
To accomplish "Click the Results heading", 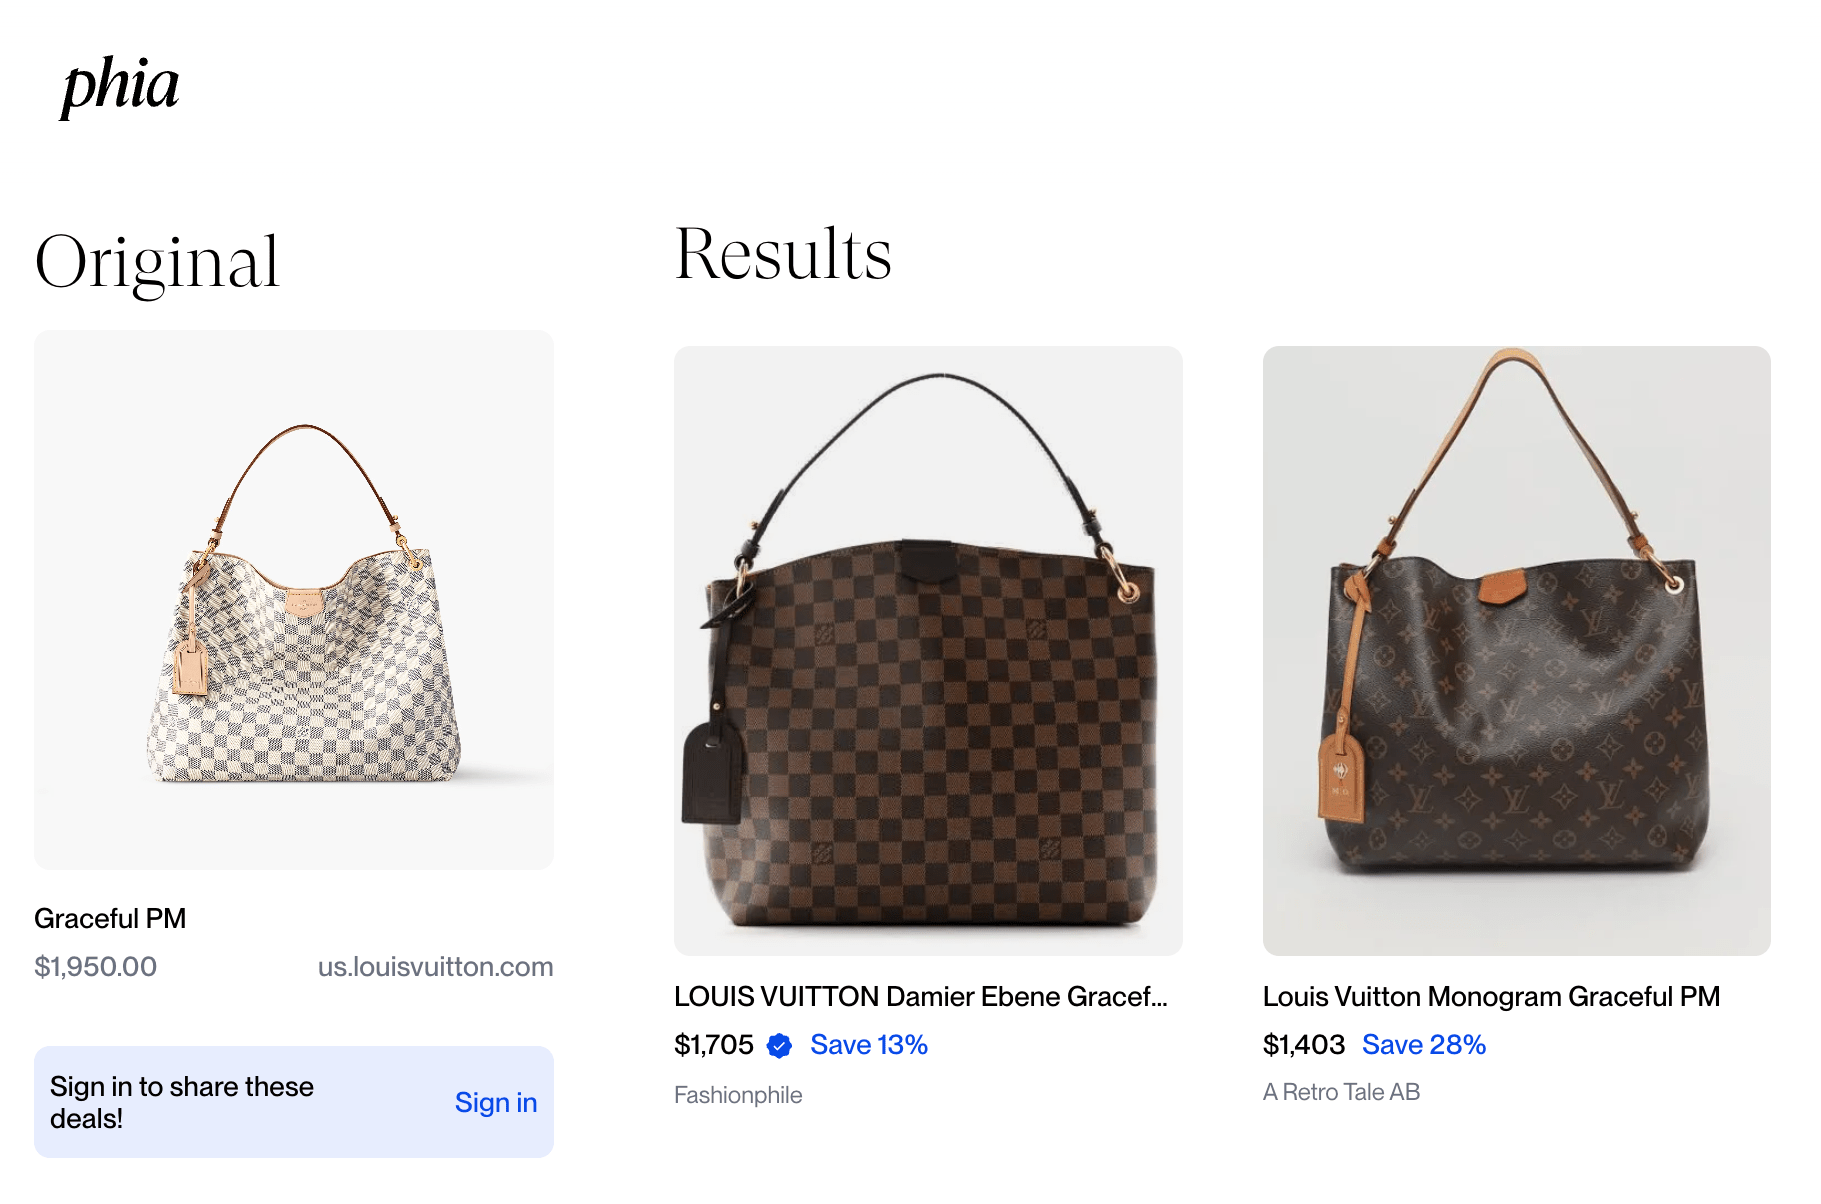I will [783, 254].
